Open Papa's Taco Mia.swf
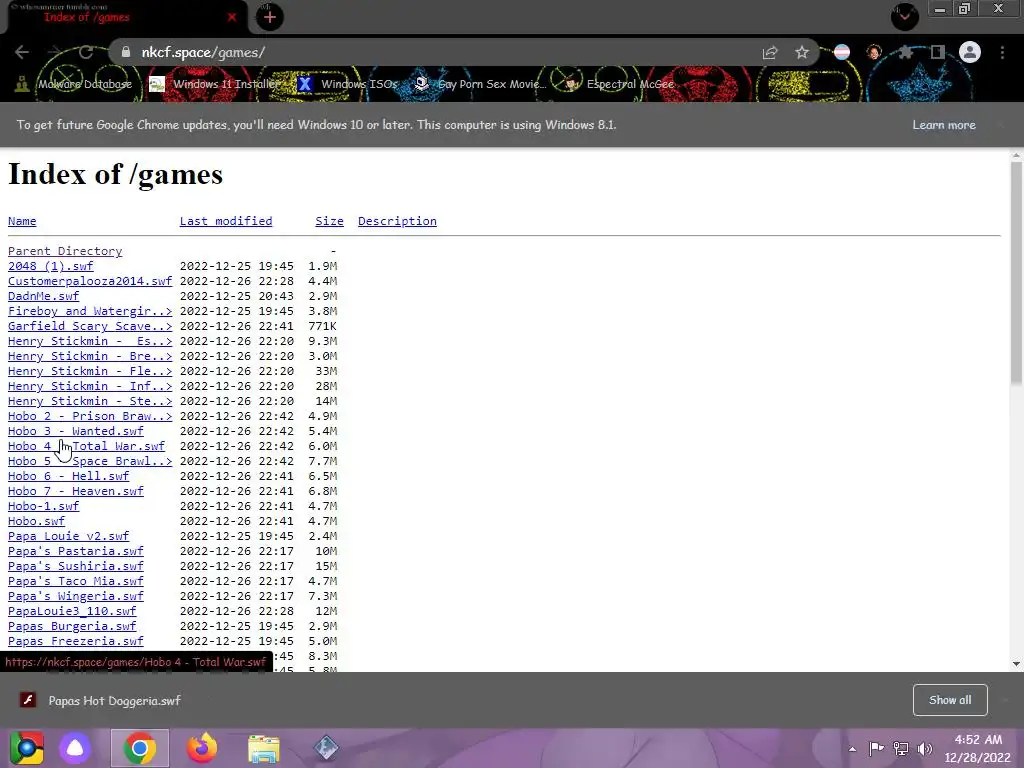The image size is (1024, 768). pos(76,582)
